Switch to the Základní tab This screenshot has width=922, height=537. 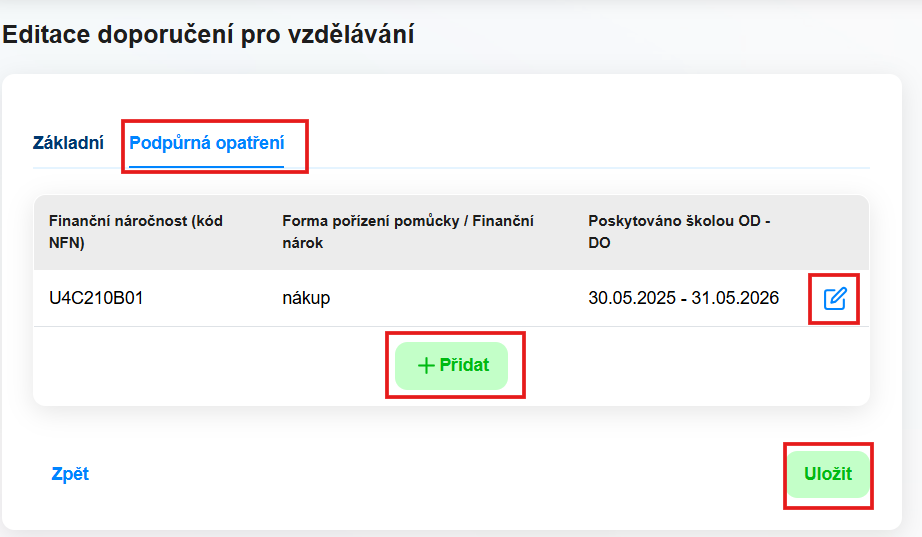pyautogui.click(x=68, y=143)
